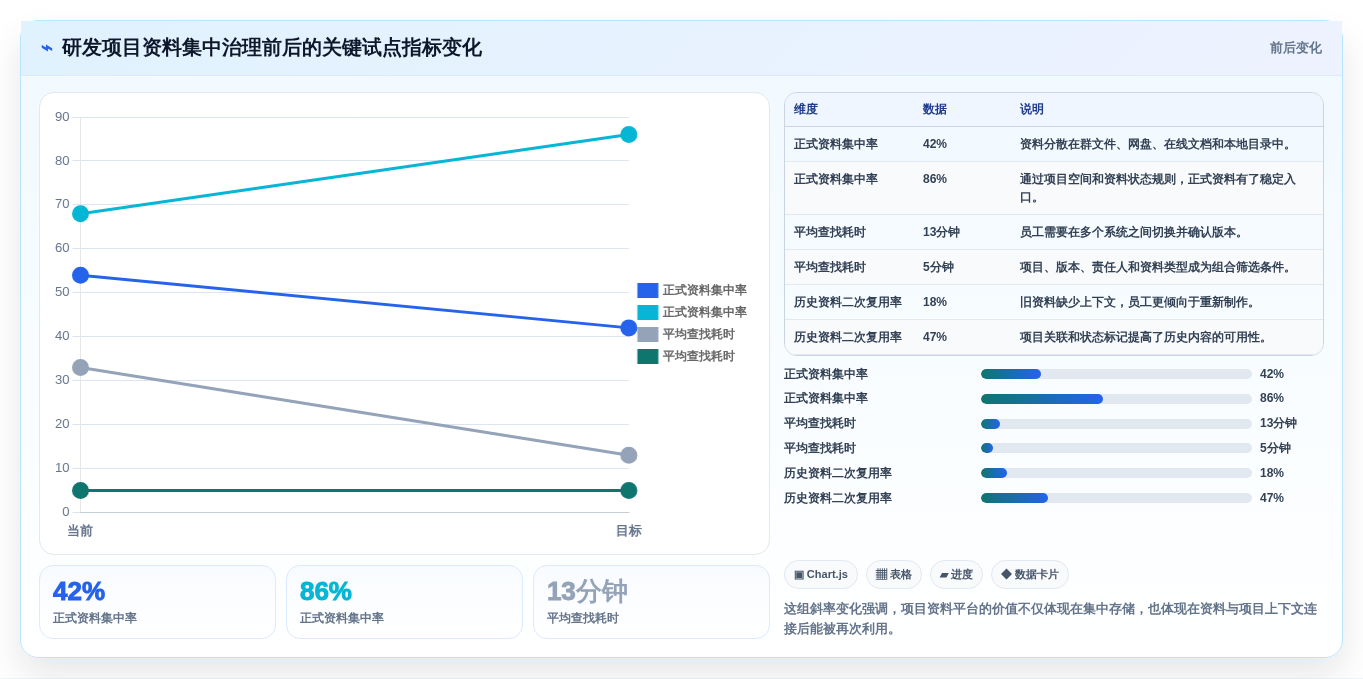
Task: Click the 历史资料二次复用率 label beside 47% bar
Action: click(838, 498)
